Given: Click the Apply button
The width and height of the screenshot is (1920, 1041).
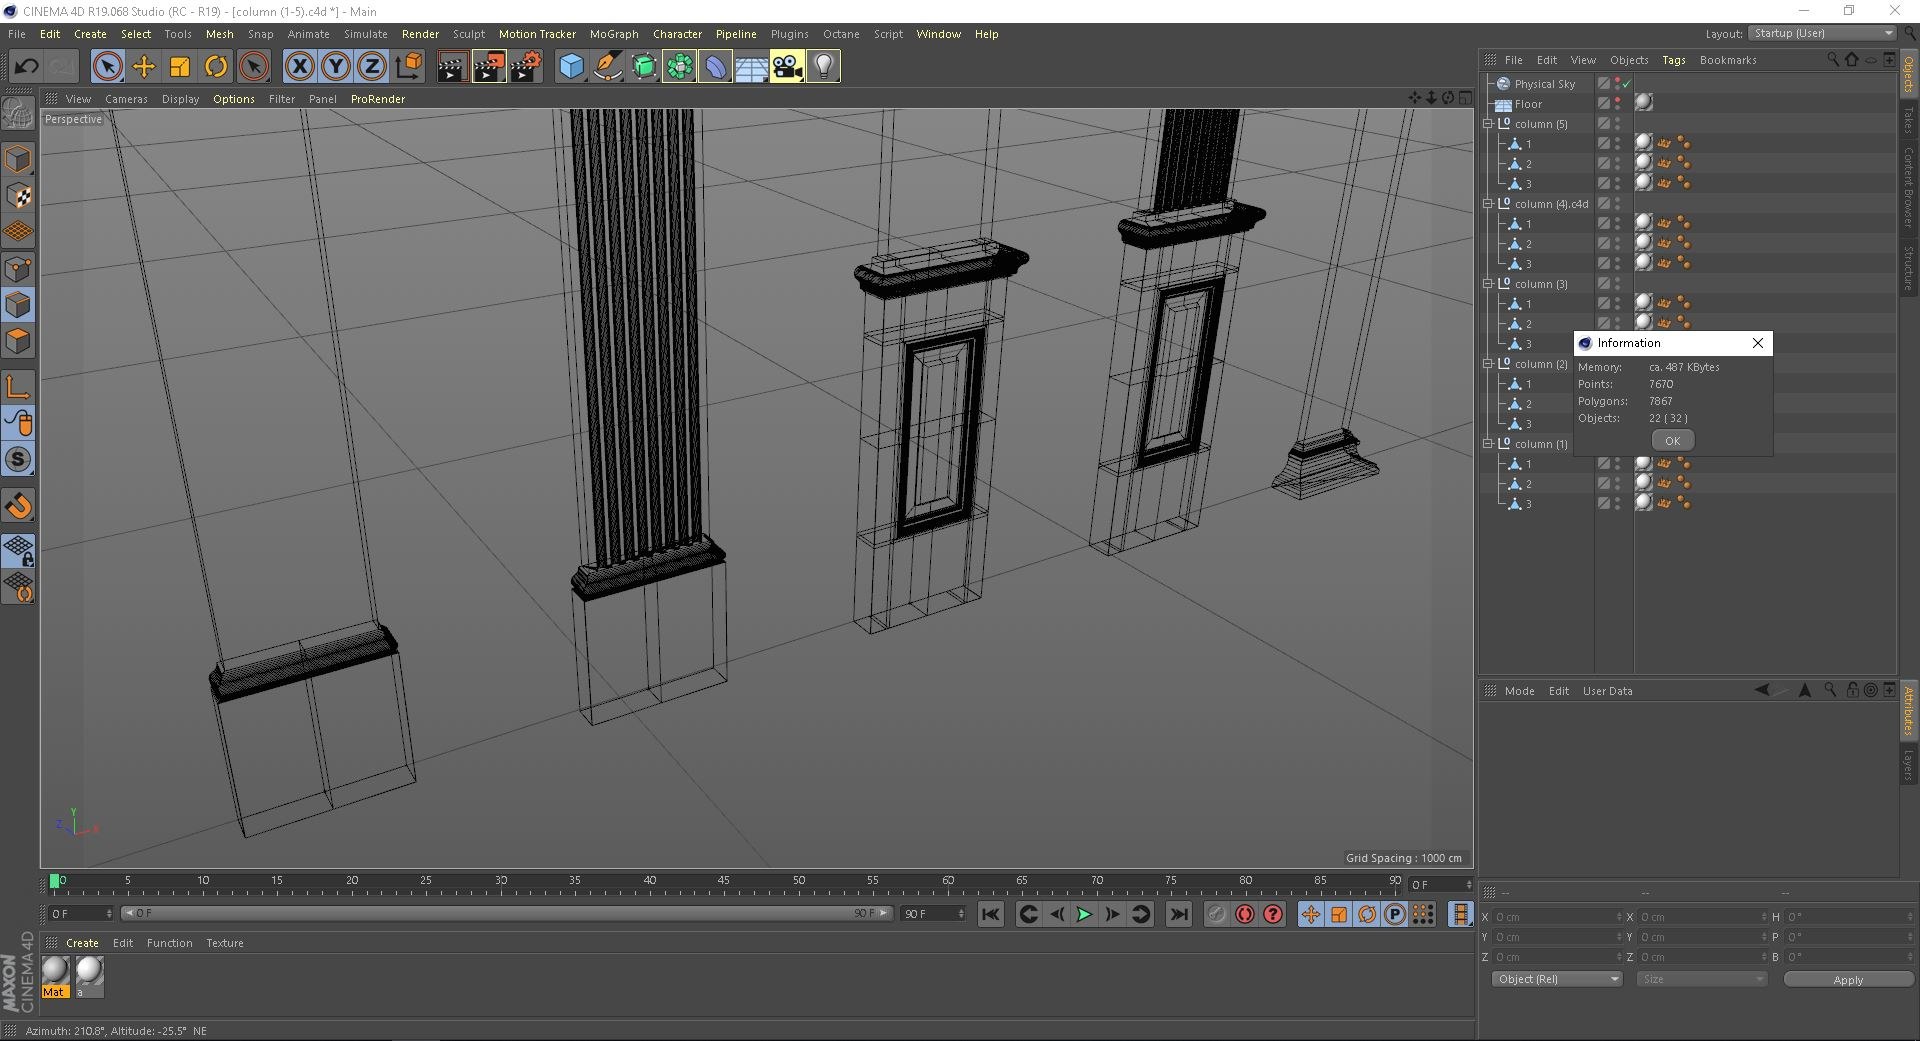Looking at the screenshot, I should pyautogui.click(x=1847, y=980).
